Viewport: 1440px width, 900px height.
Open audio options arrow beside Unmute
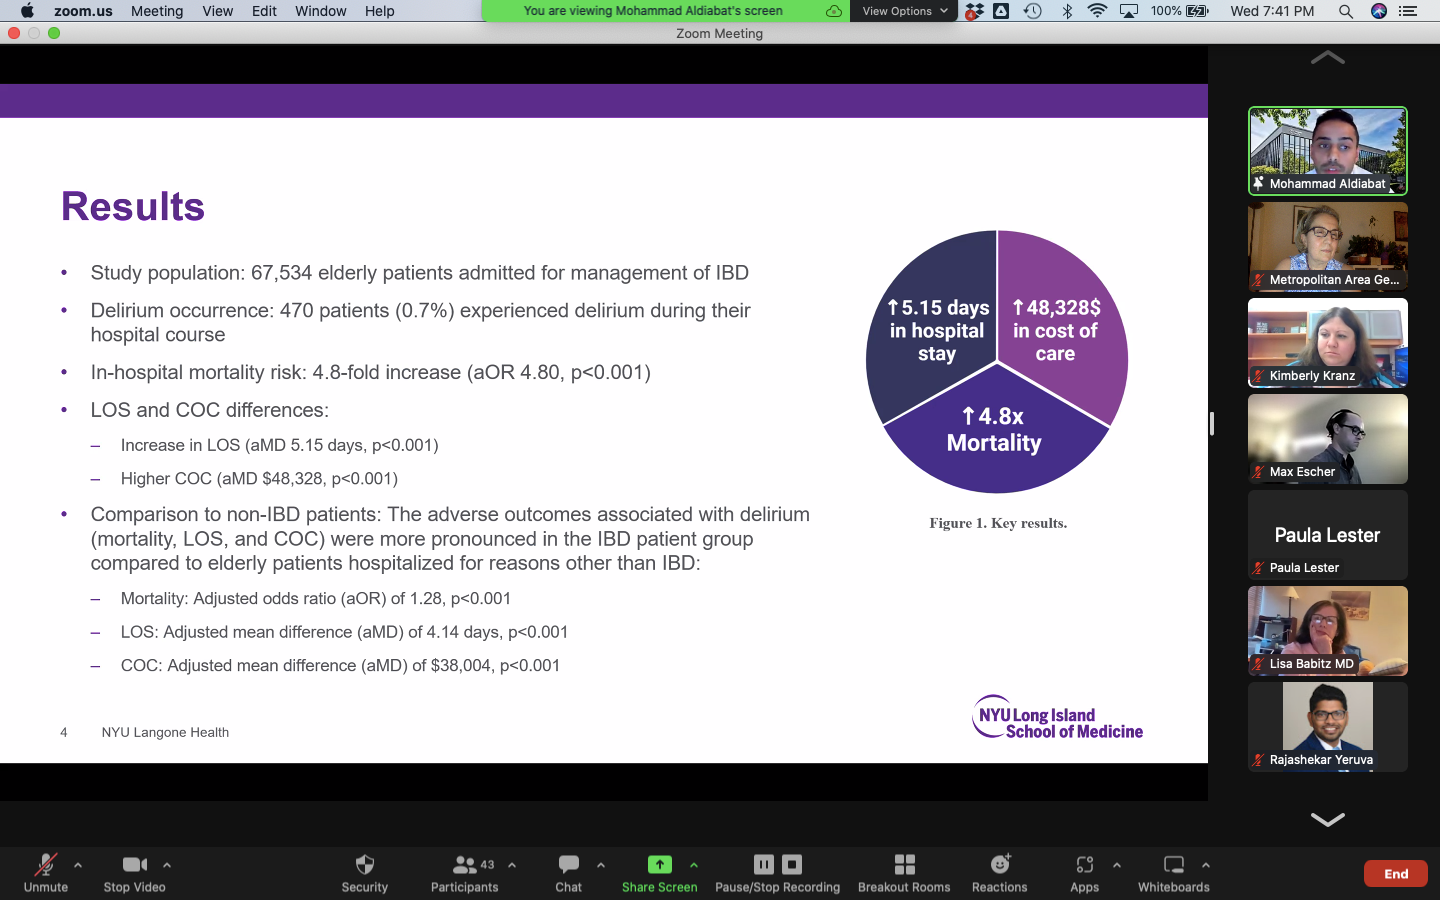(78, 865)
